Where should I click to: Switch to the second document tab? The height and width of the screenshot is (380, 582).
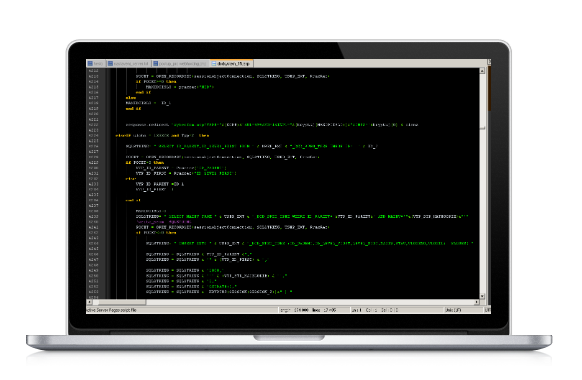tap(129, 63)
